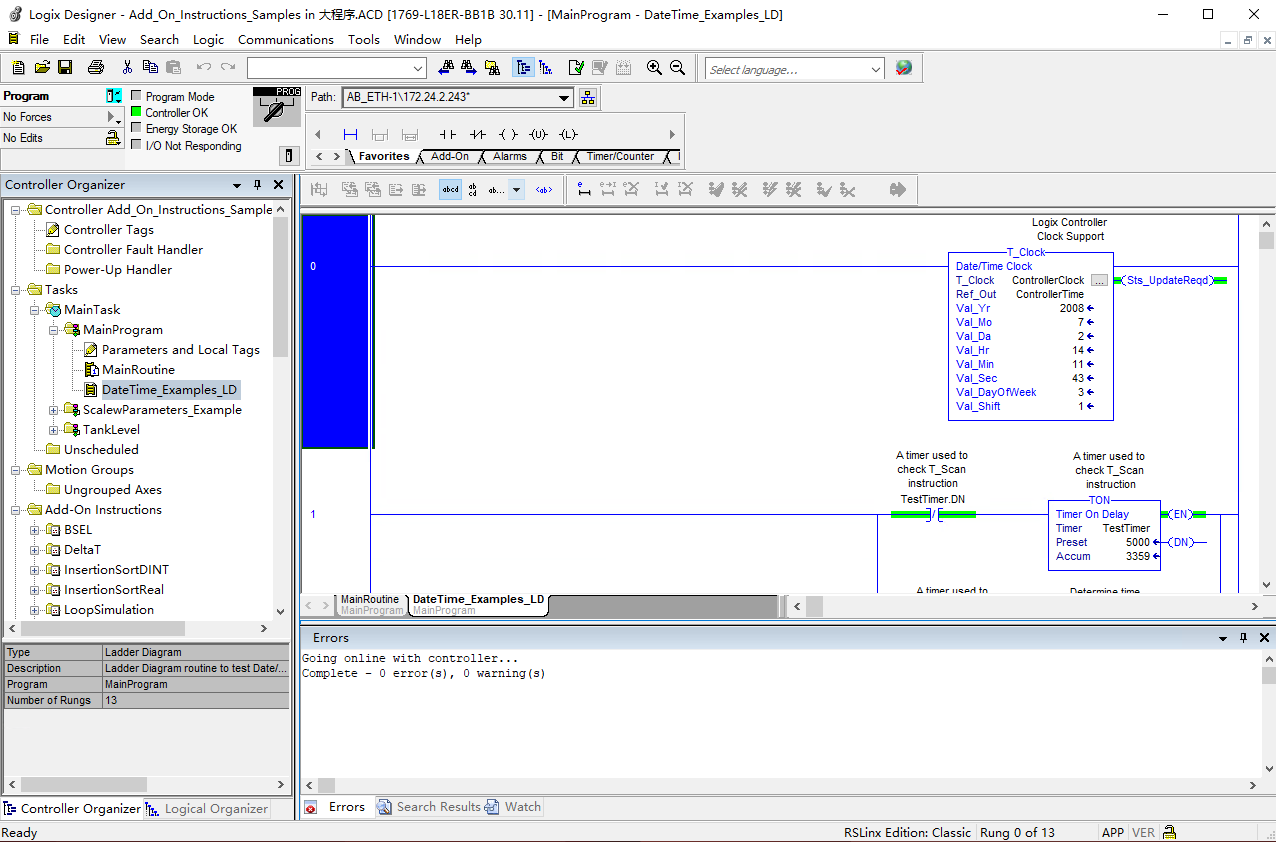Open the Tools menu
The image size is (1276, 842).
364,40
